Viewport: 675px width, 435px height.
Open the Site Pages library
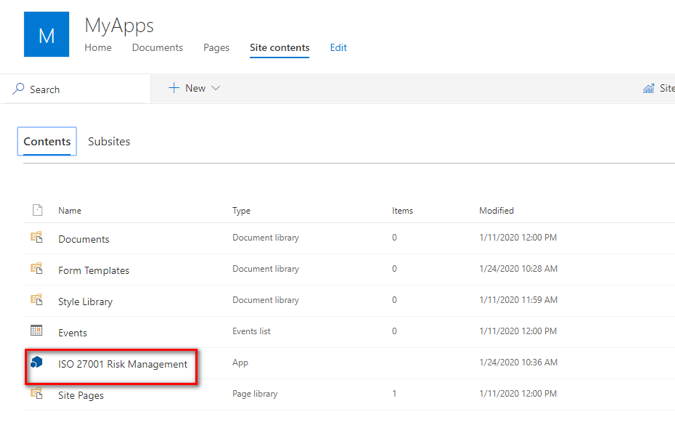pyautogui.click(x=81, y=395)
